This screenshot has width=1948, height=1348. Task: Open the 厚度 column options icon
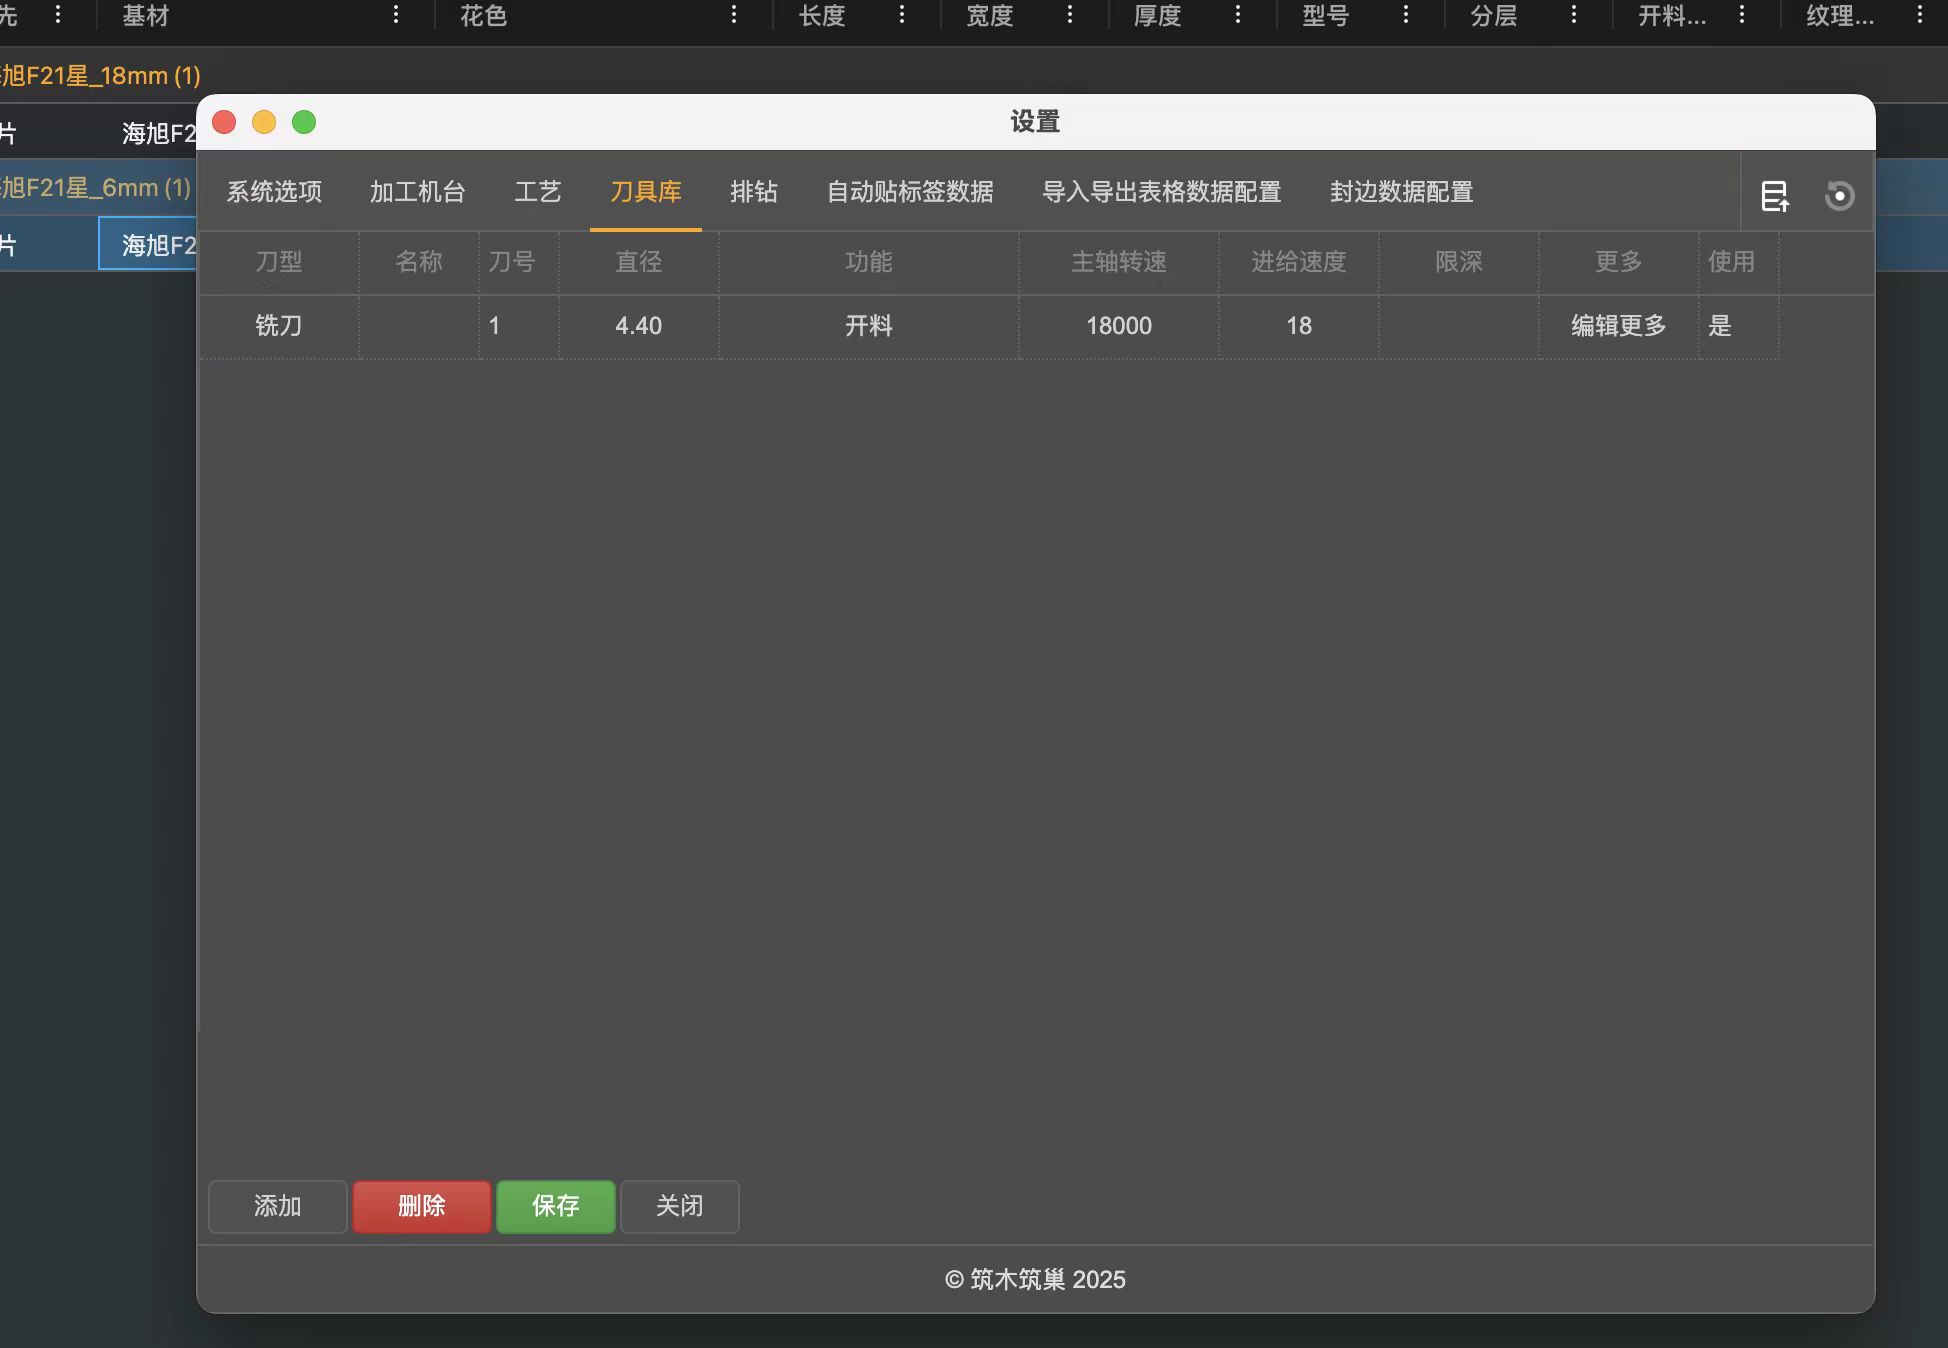click(x=1238, y=15)
